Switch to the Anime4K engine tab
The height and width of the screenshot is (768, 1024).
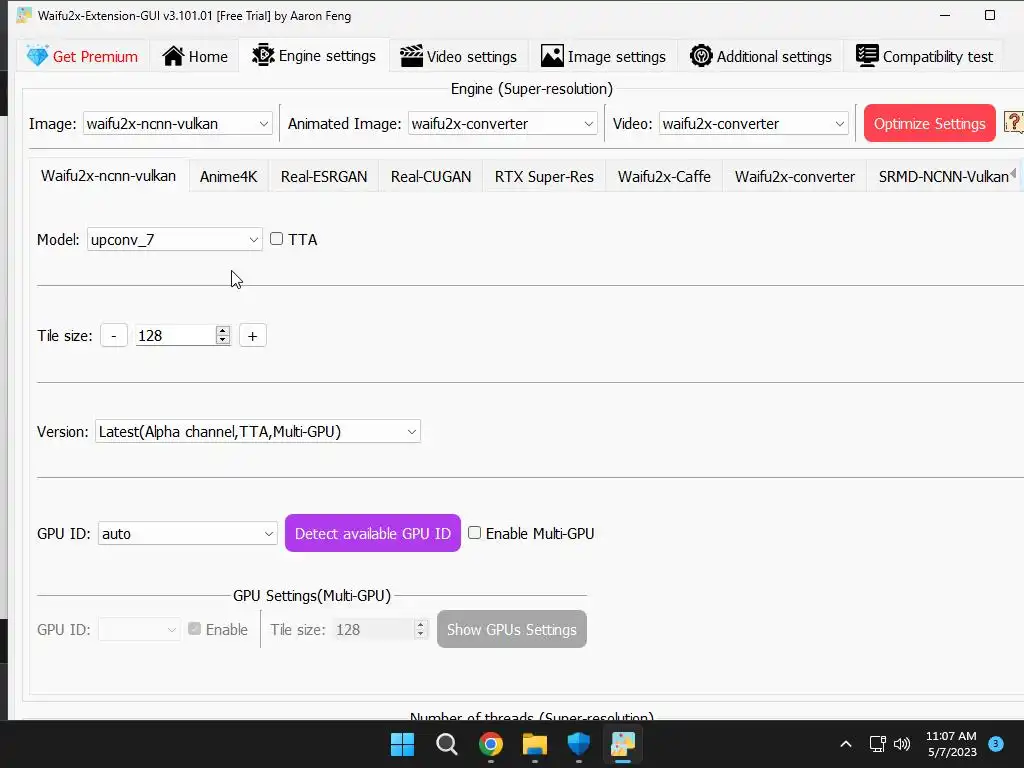[229, 177]
